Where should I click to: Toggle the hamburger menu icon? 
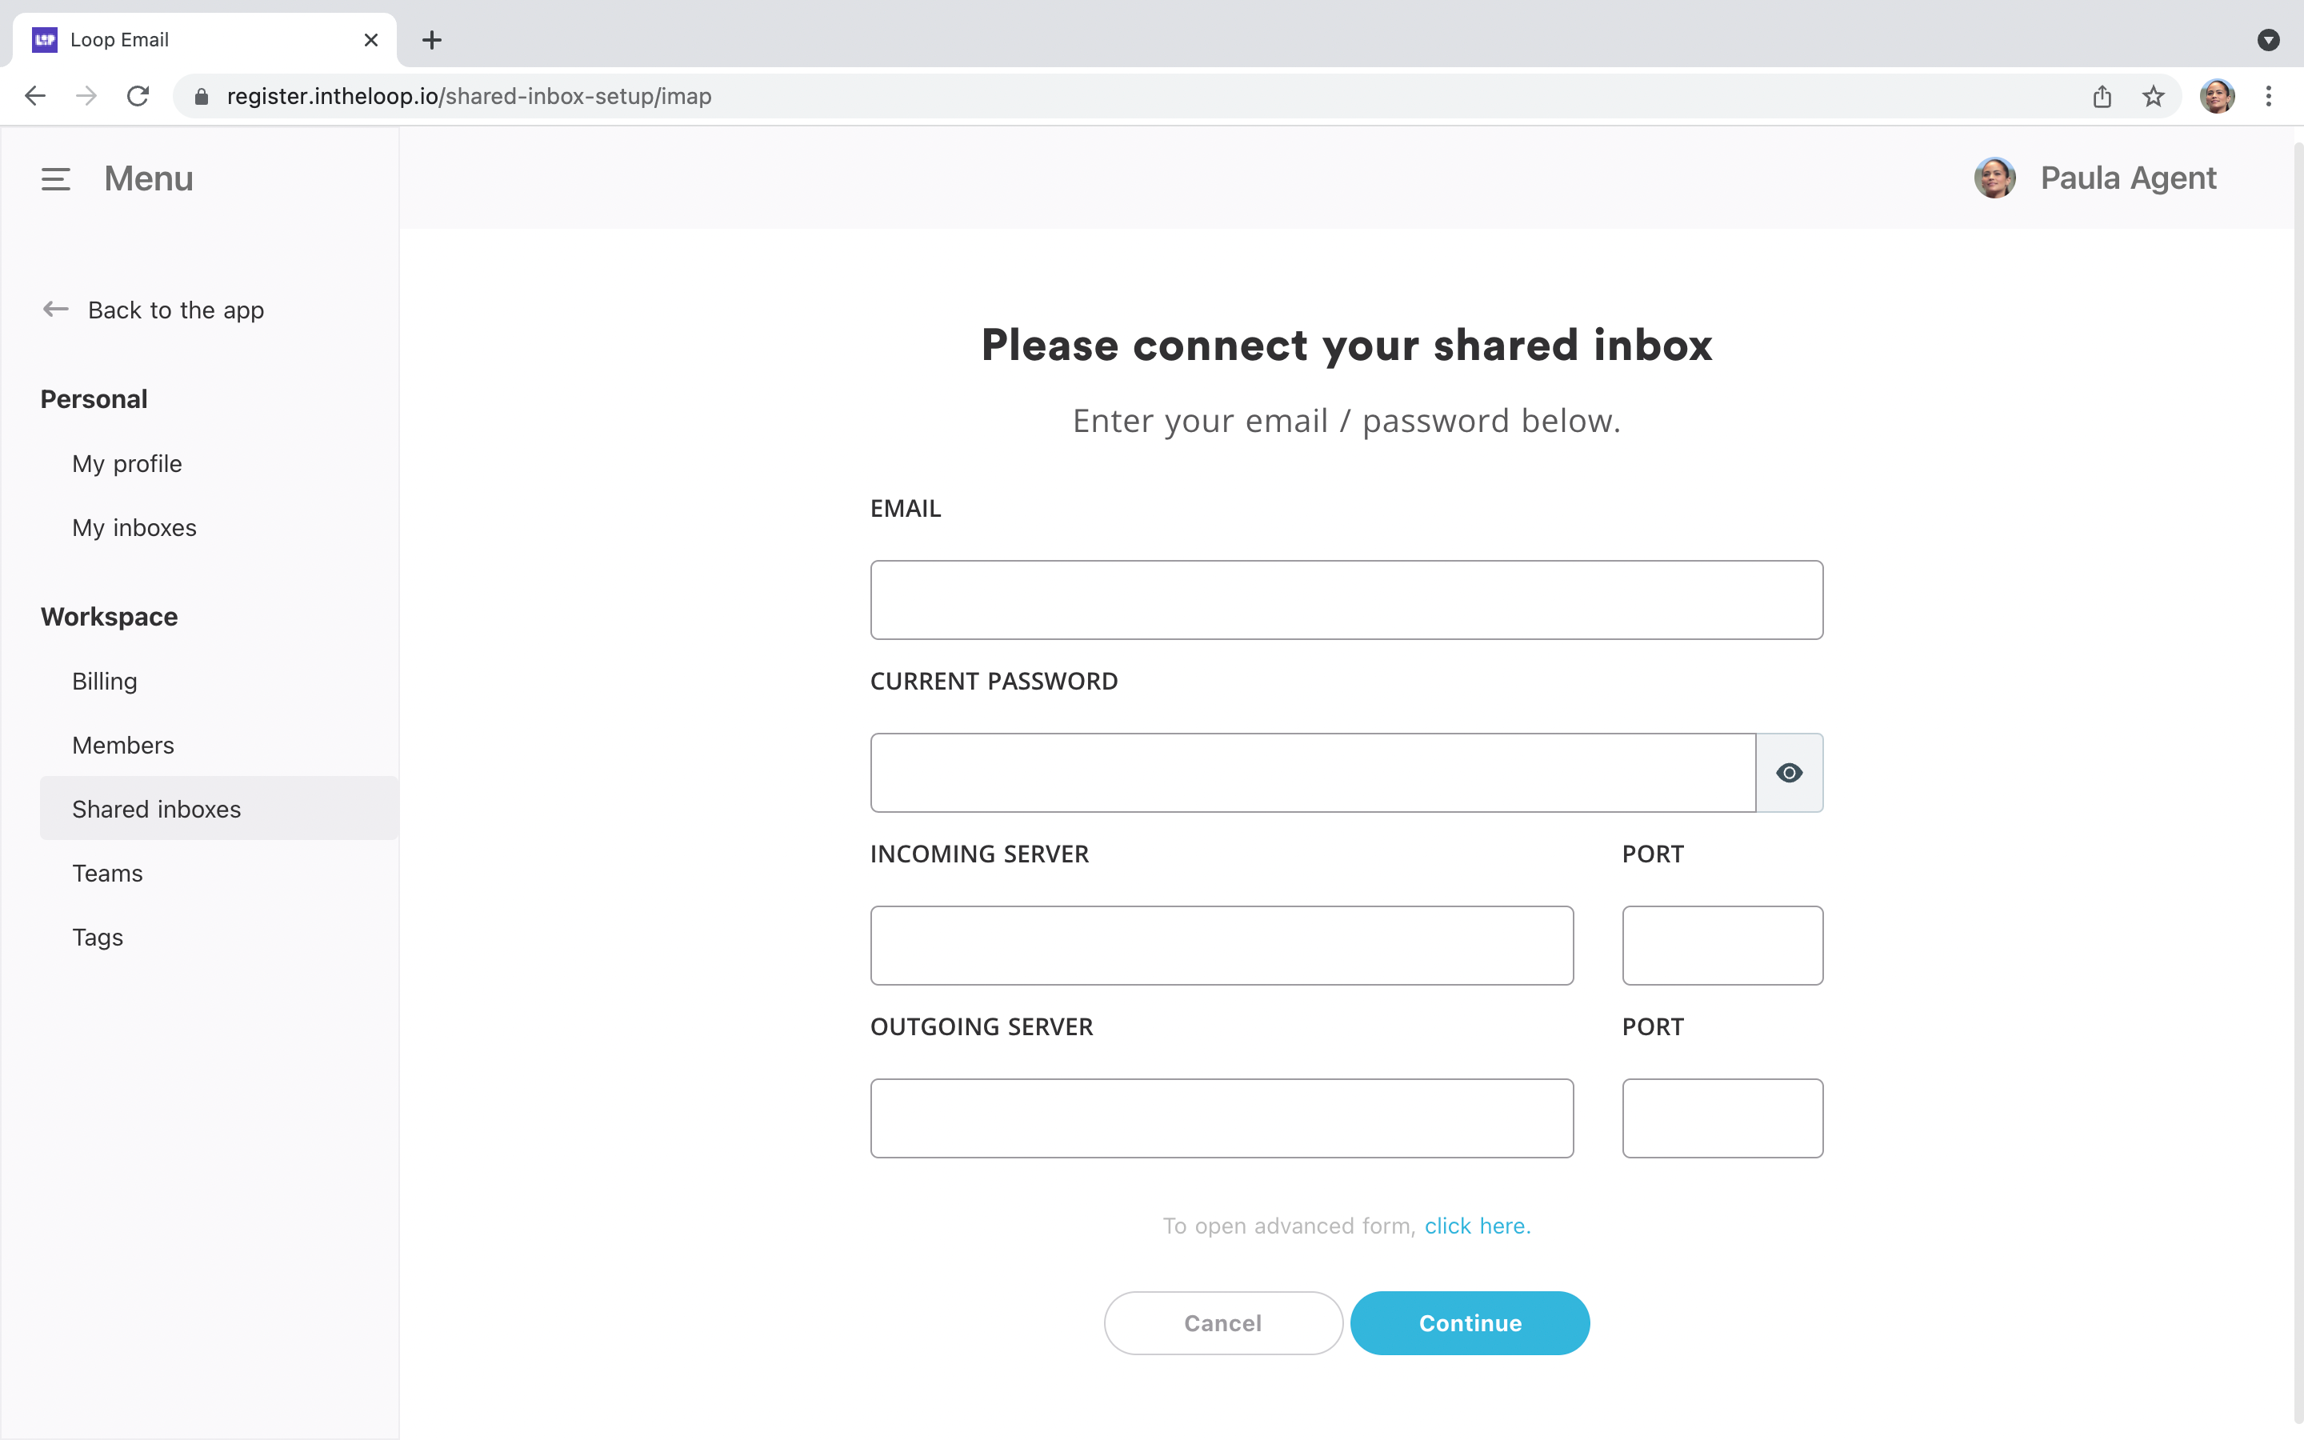(56, 179)
